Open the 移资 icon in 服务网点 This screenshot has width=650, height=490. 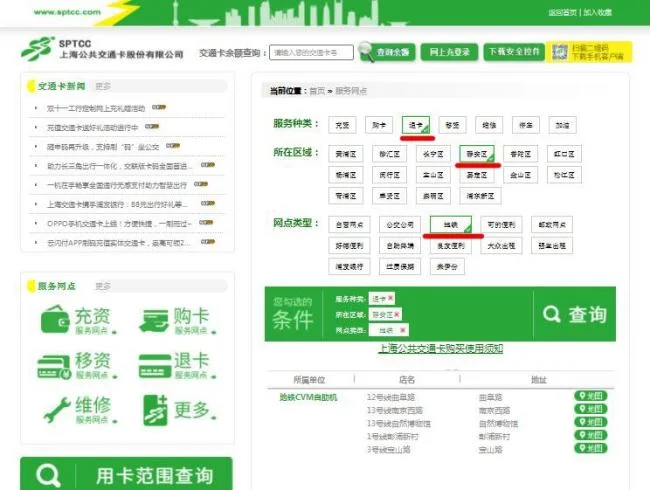[x=54, y=366]
